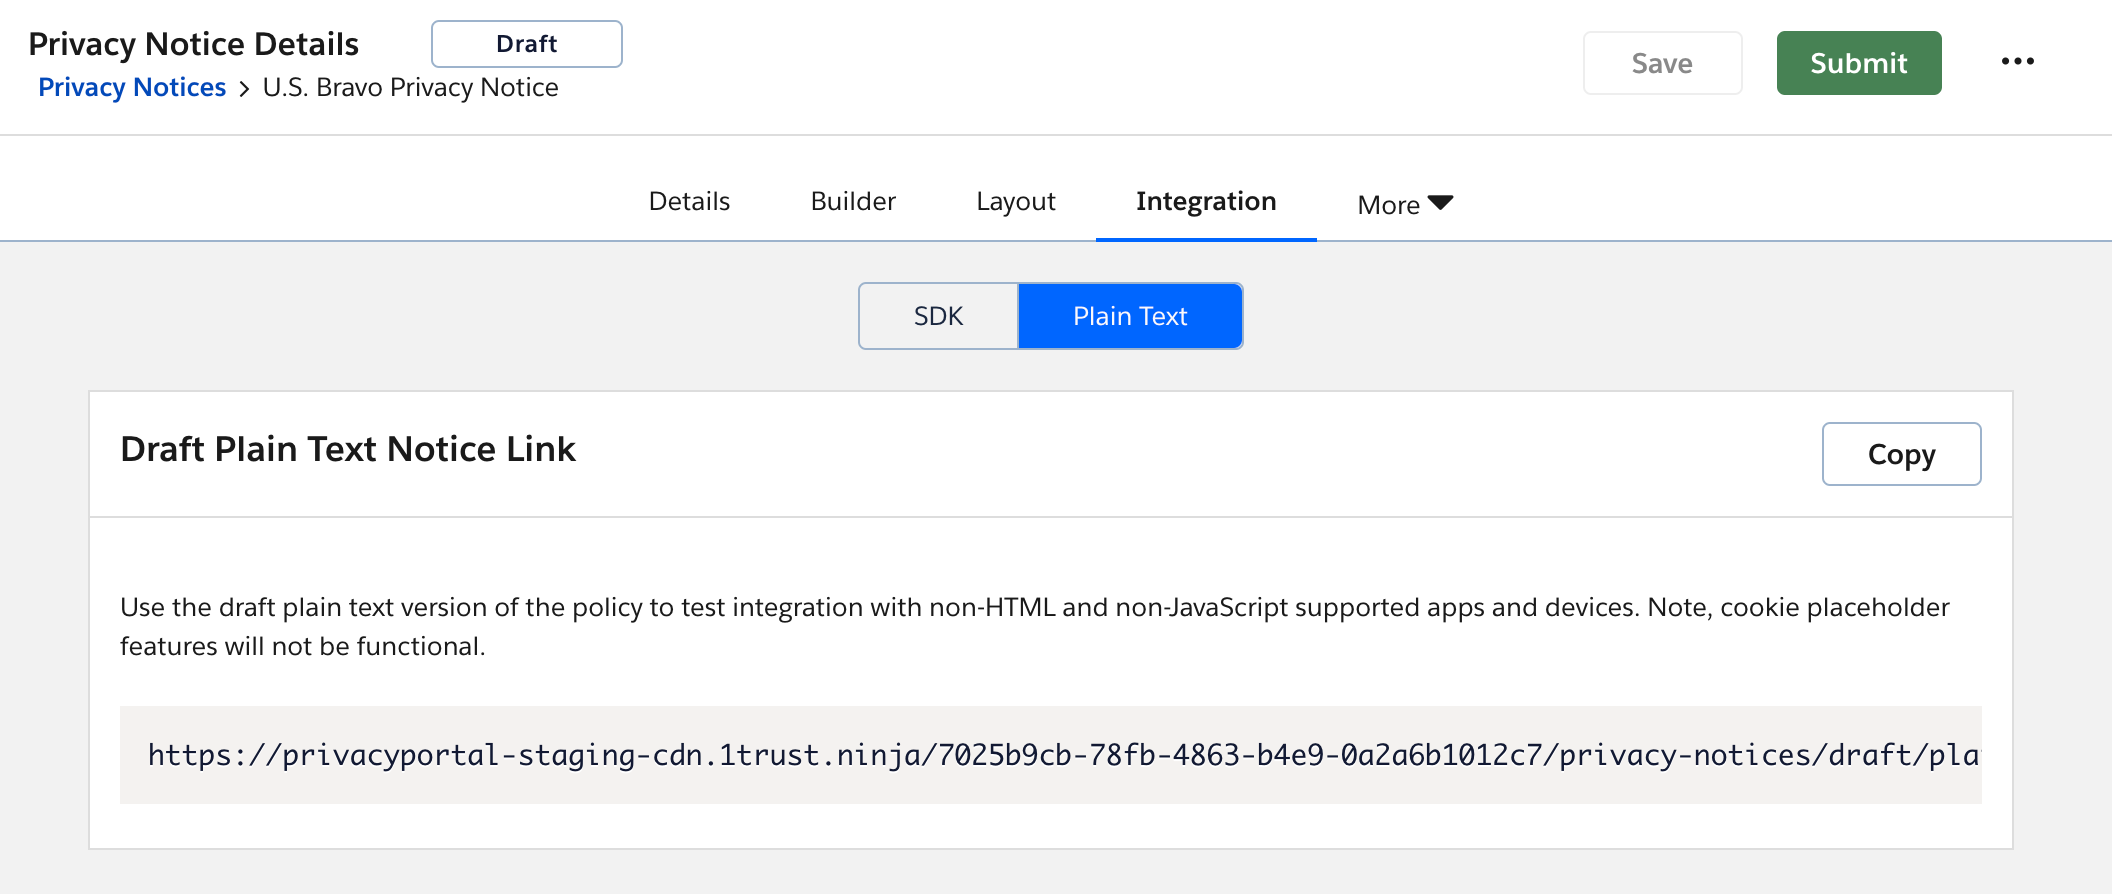Click the Draft Plain Text Notice Link heading
The image size is (2112, 894).
347,450
